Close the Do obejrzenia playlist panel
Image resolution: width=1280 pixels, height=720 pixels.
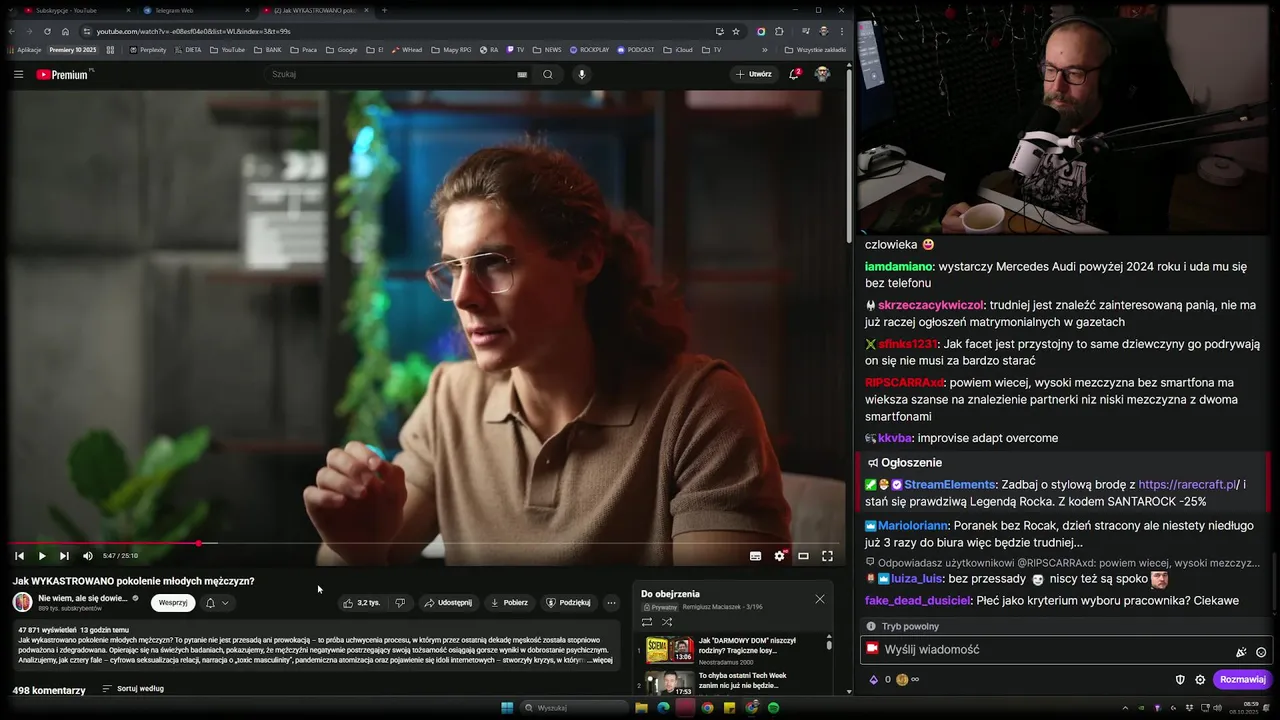point(820,599)
